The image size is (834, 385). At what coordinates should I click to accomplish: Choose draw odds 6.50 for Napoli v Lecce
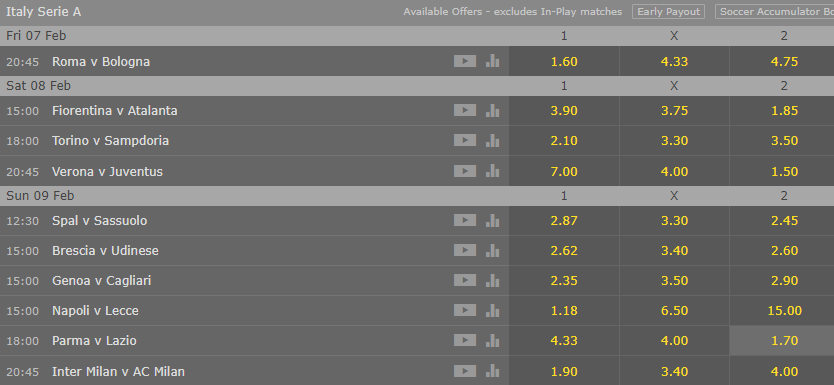pyautogui.click(x=674, y=311)
